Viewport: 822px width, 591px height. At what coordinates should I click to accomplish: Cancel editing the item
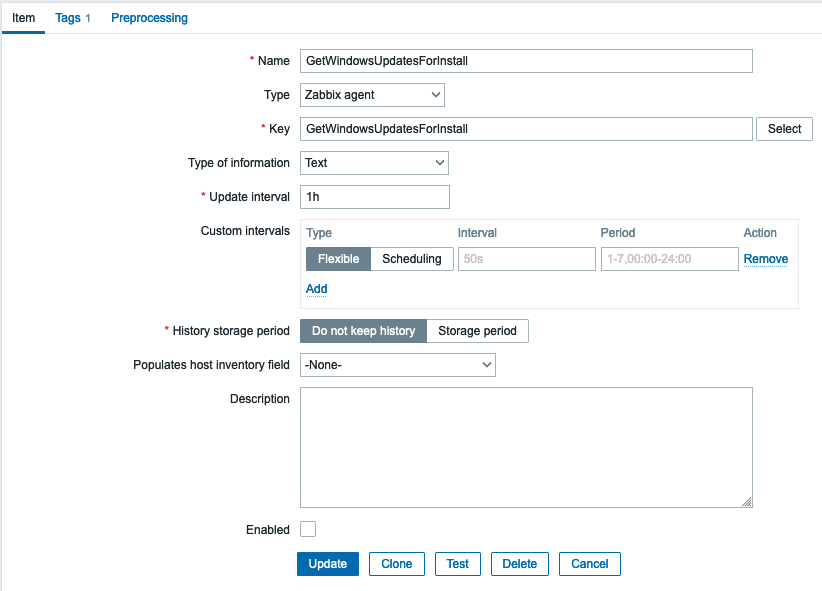[590, 564]
